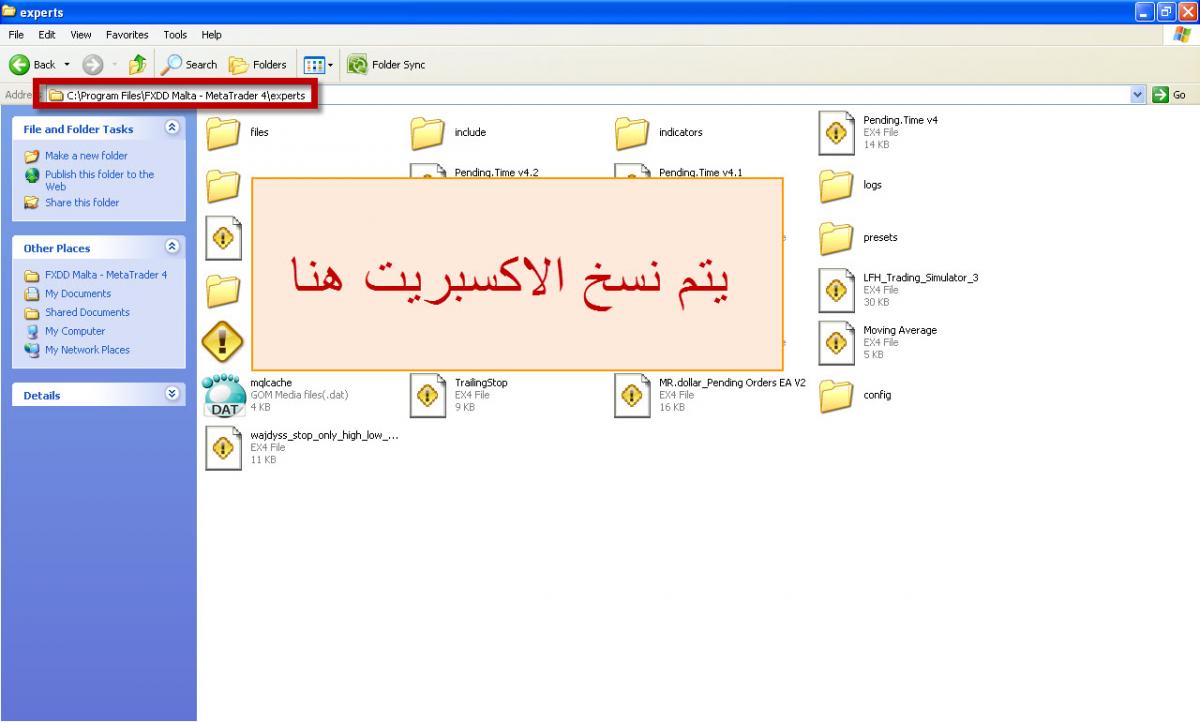1200x722 pixels.
Task: Click Make a new folder link
Action: tap(86, 156)
